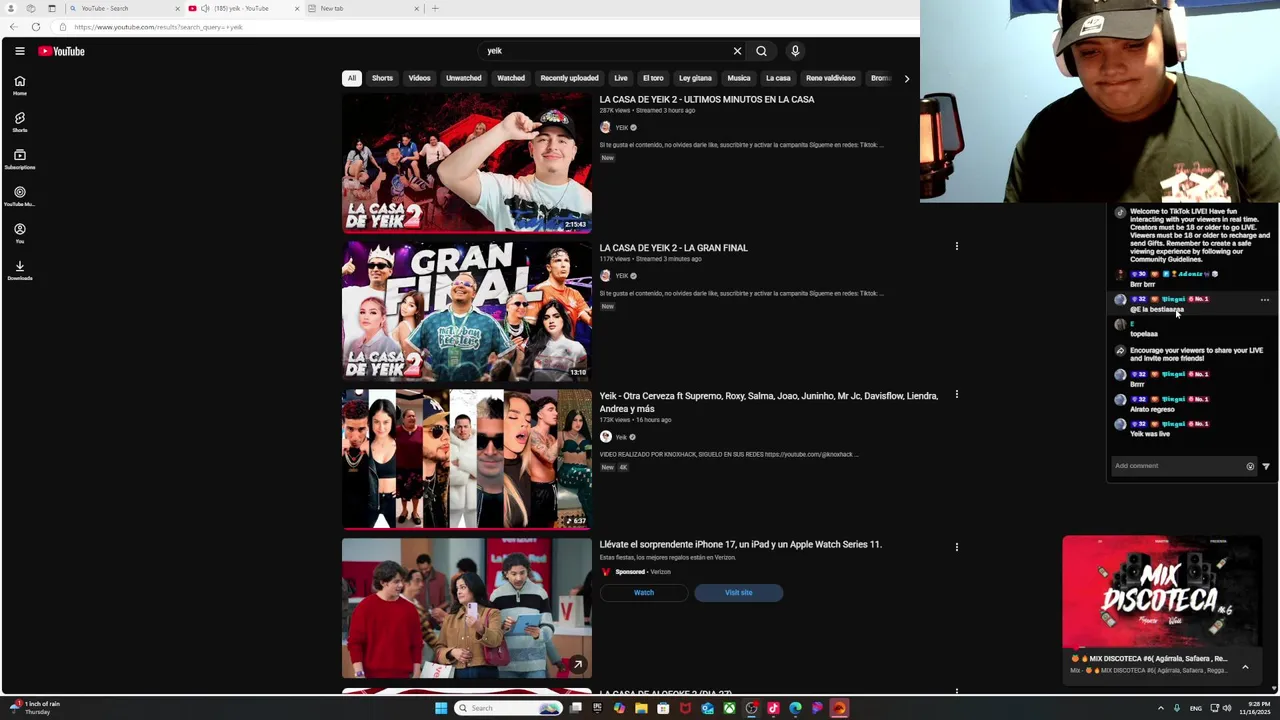Open title LA CASA DE YEIK 2 - LA GRAN FINAL
The width and height of the screenshot is (1280, 720).
point(673,248)
